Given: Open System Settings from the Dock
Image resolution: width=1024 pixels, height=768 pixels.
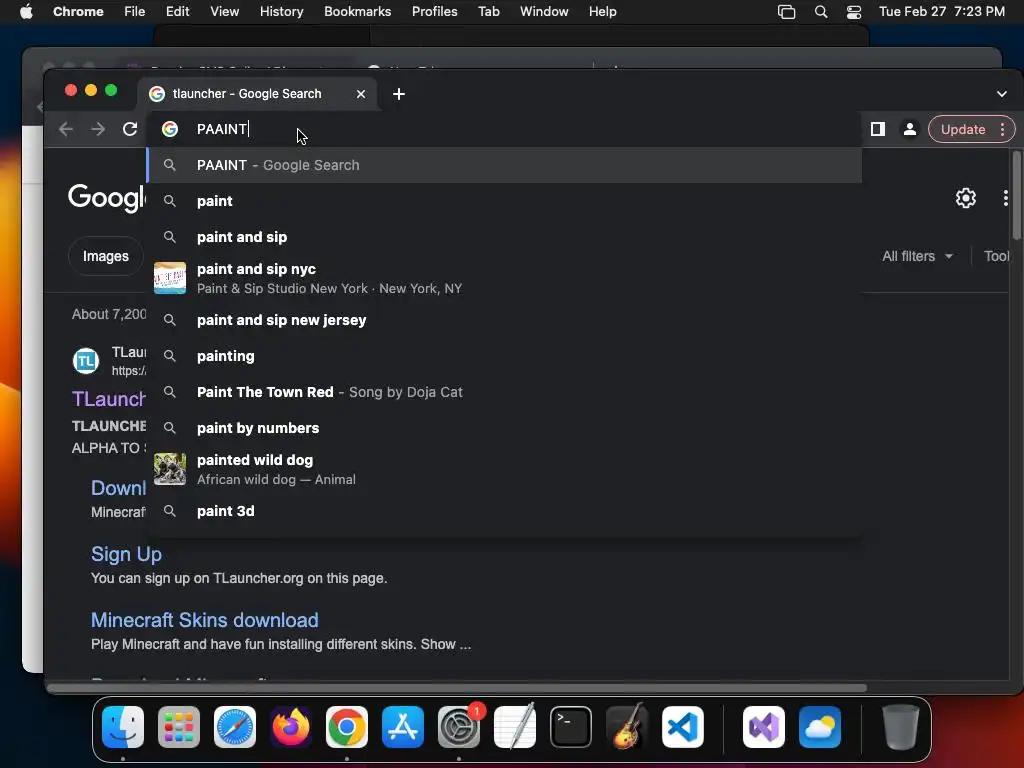Looking at the screenshot, I should click(x=458, y=727).
